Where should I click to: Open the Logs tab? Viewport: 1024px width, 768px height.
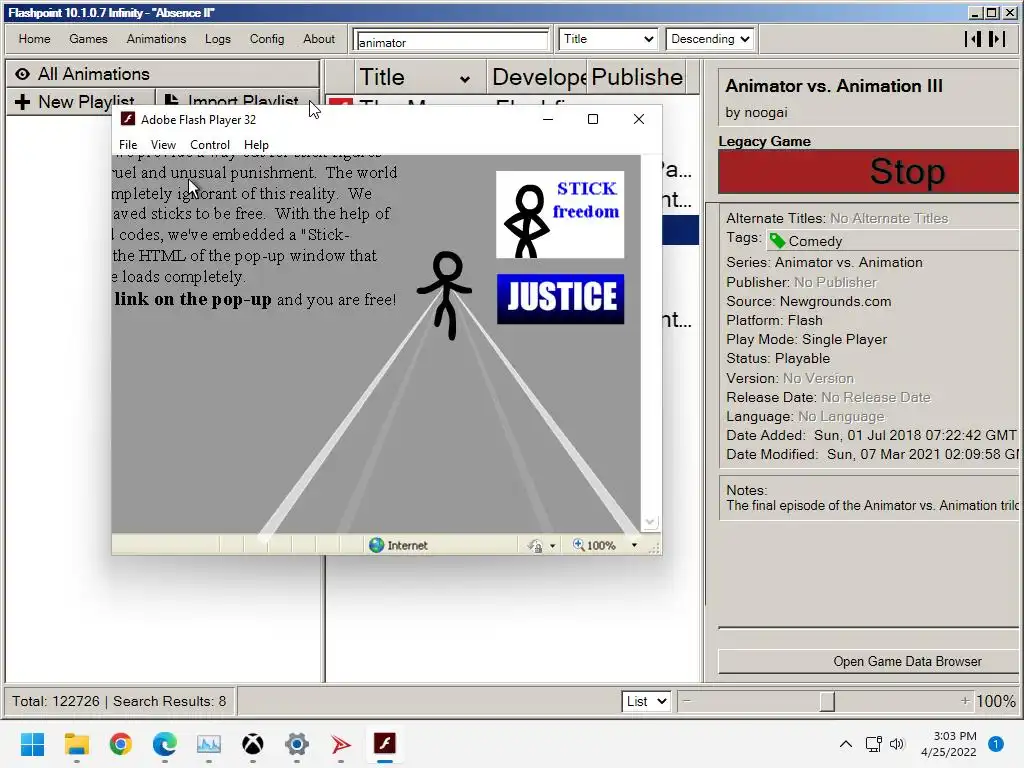217,39
